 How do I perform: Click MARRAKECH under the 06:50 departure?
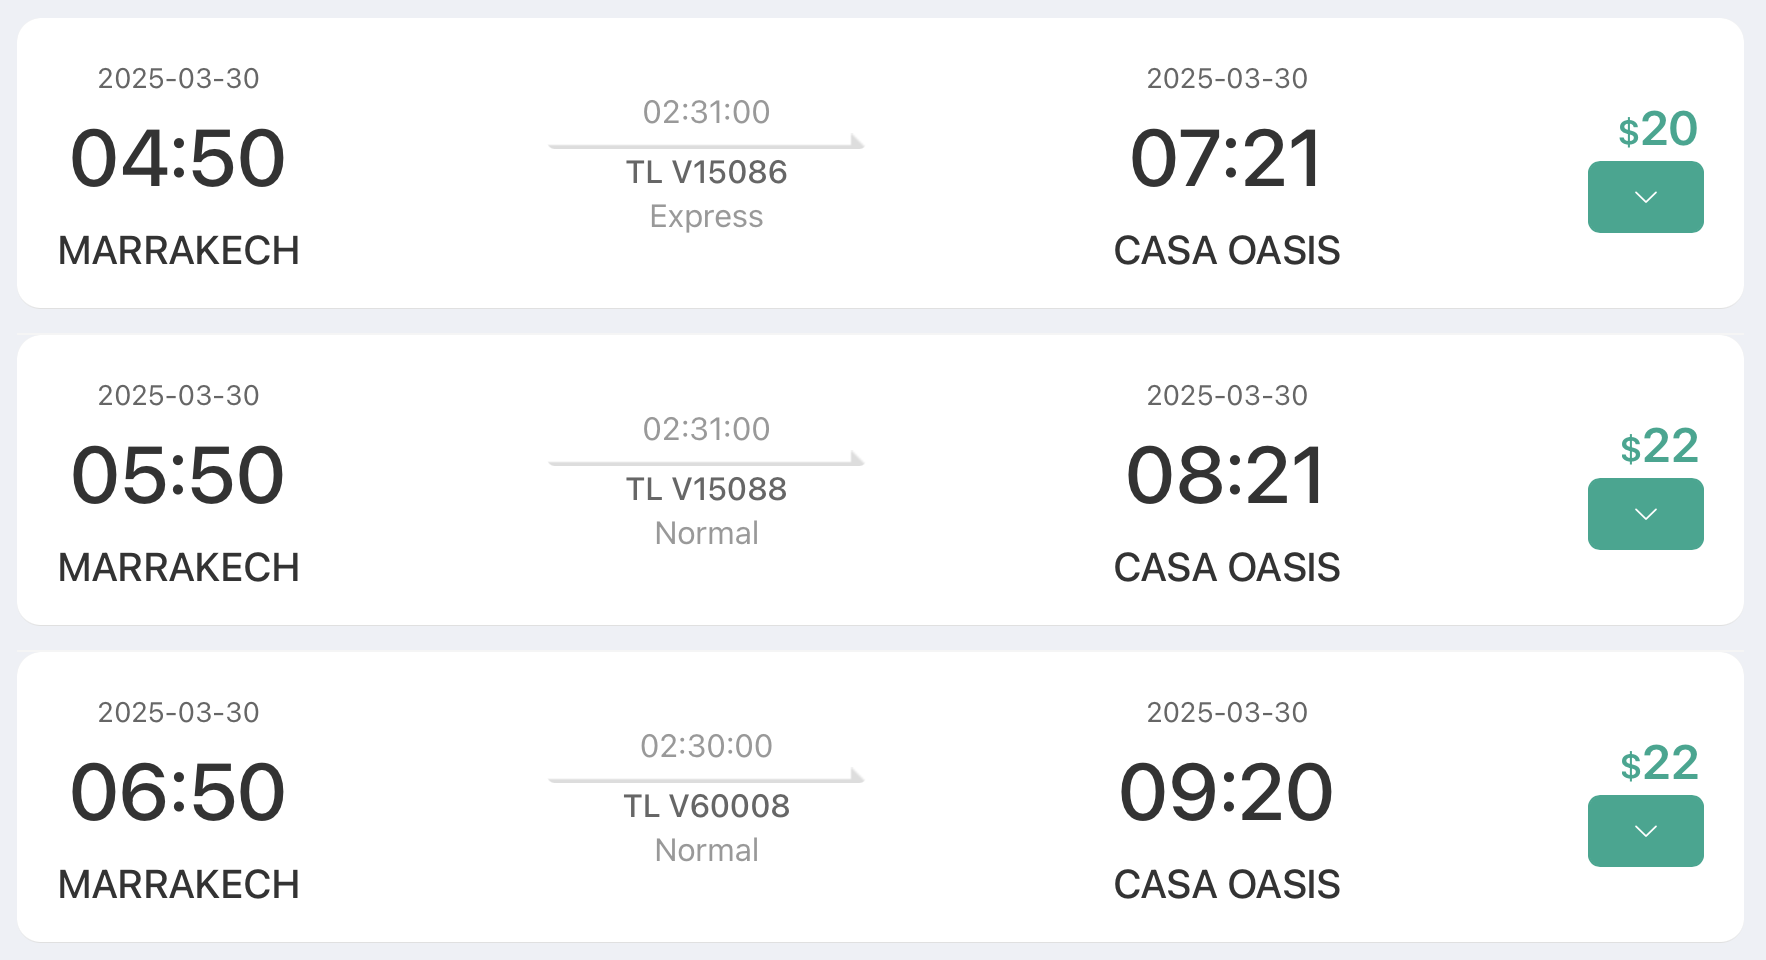(179, 885)
